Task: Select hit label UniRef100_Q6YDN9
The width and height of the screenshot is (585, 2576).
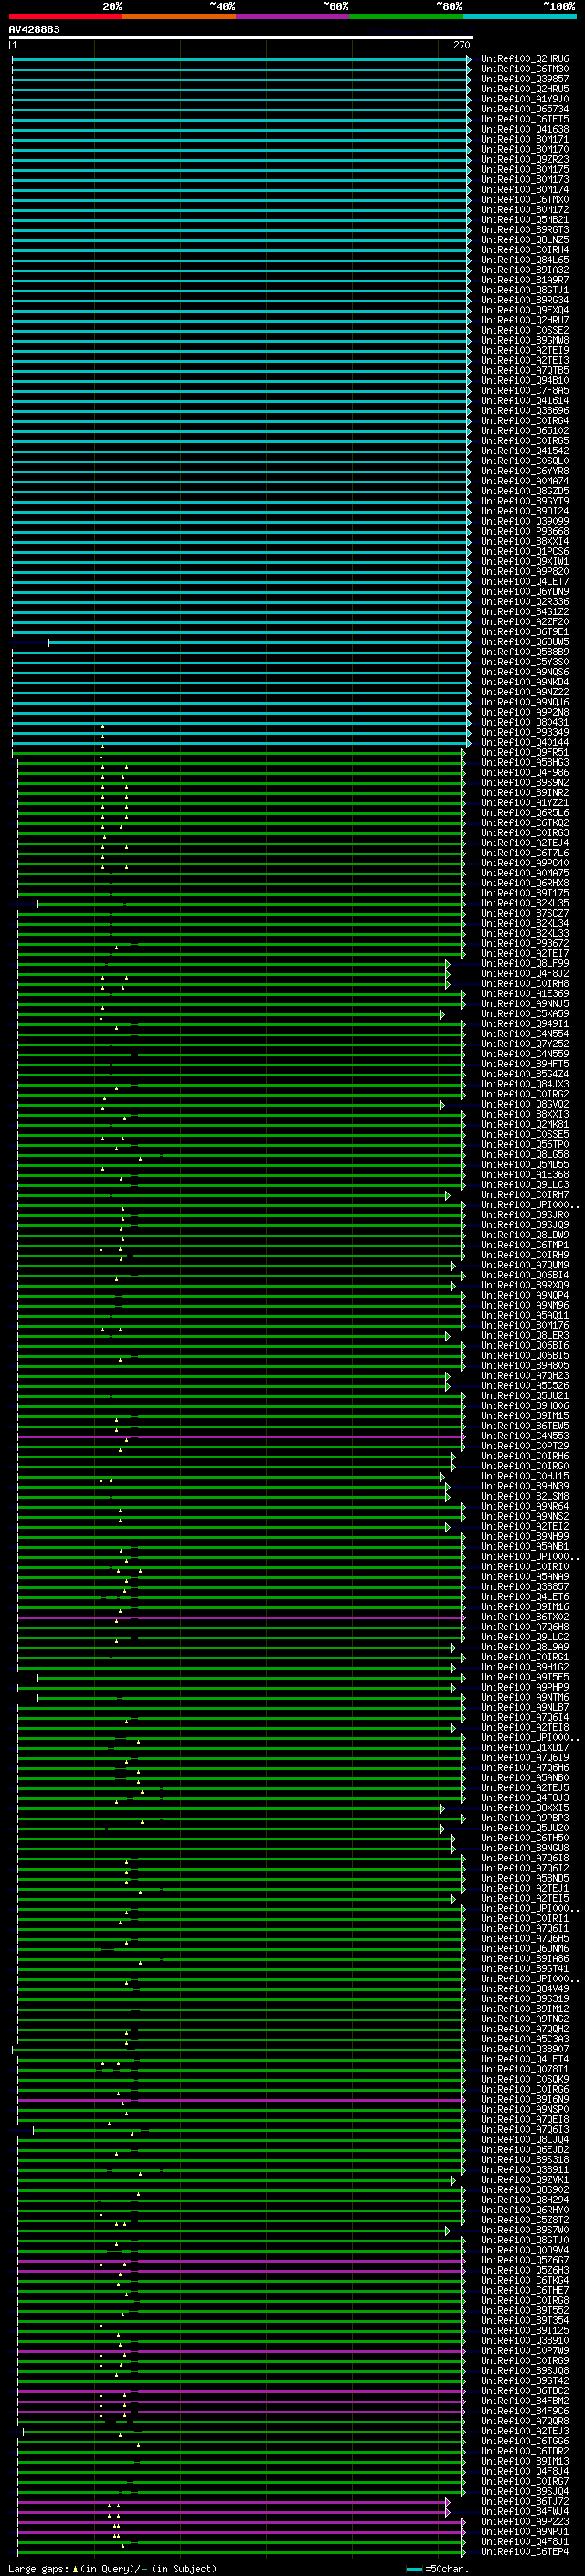Action: click(525, 591)
